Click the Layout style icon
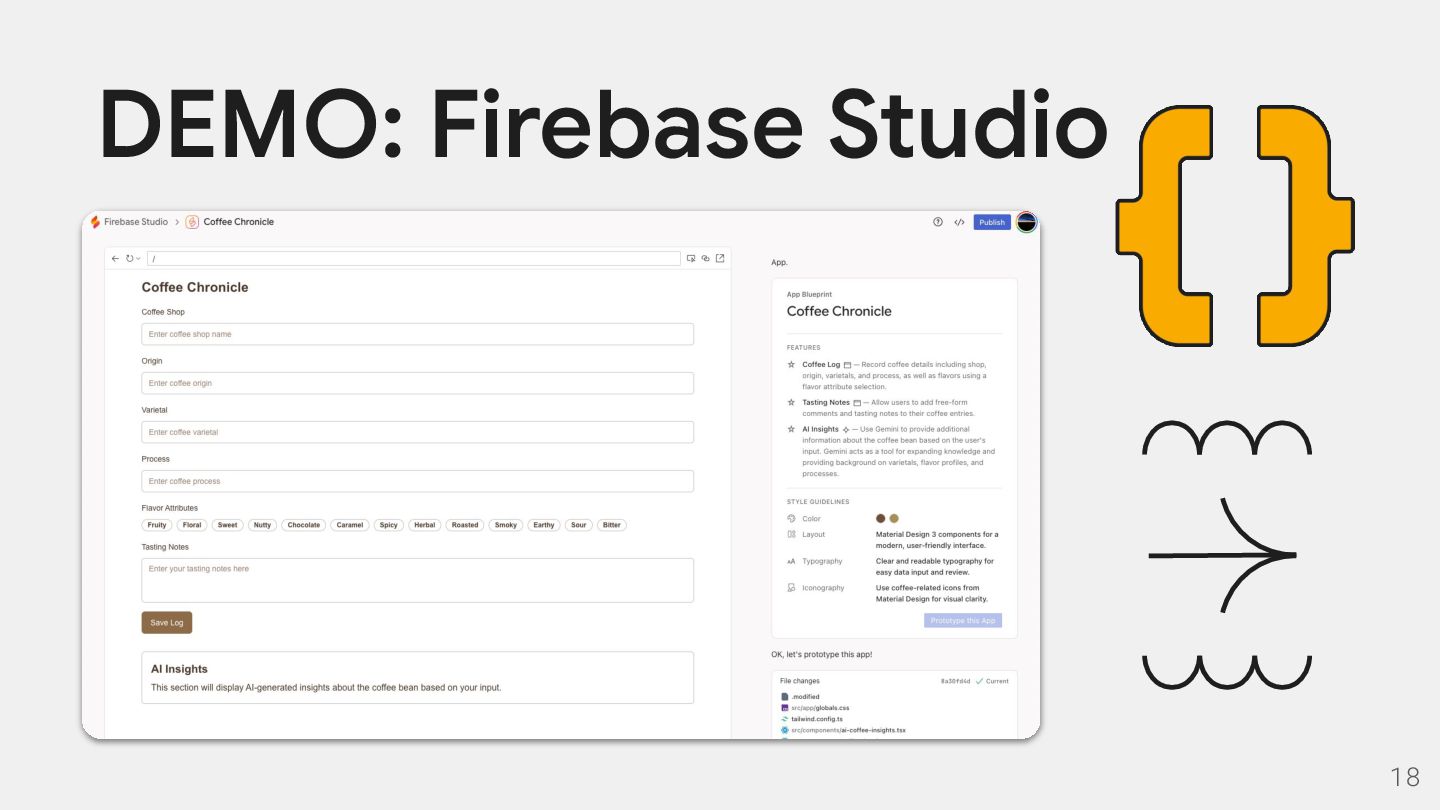Screen dimensions: 1440x810 [791, 534]
